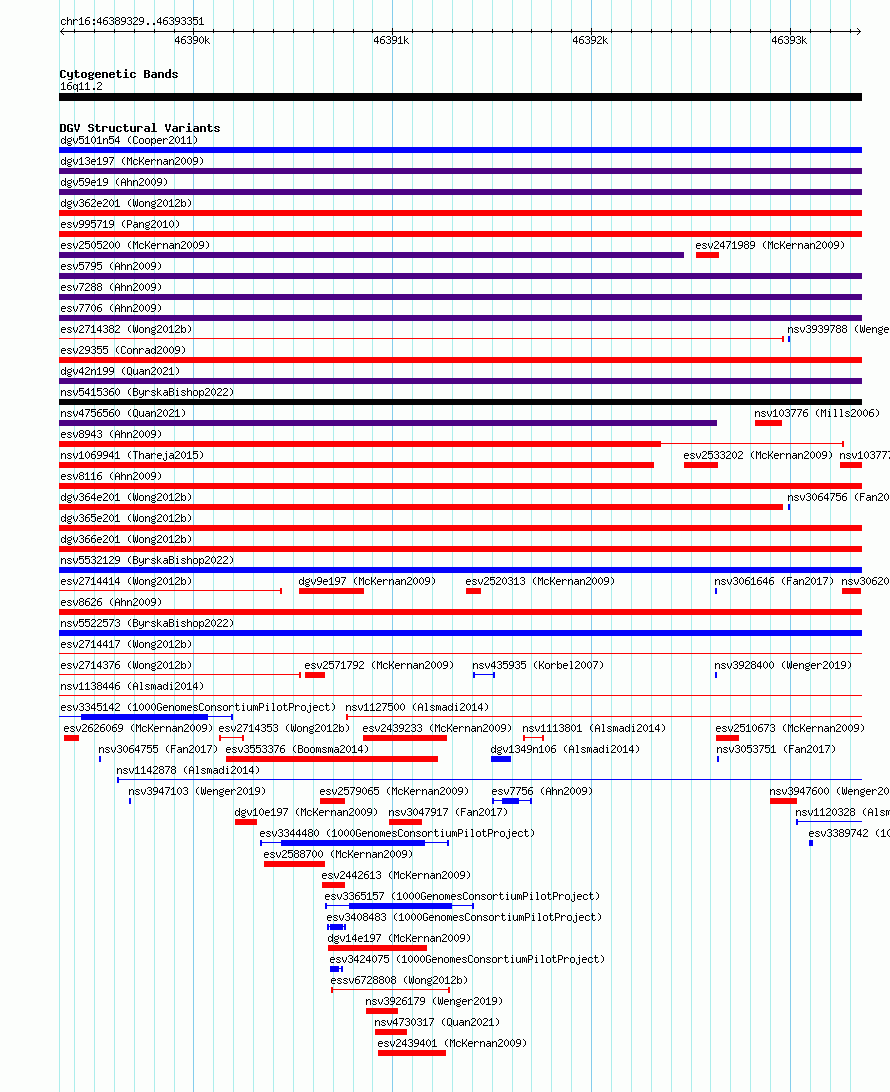Click the esv2626069 (McKernan2009) label

click(138, 728)
